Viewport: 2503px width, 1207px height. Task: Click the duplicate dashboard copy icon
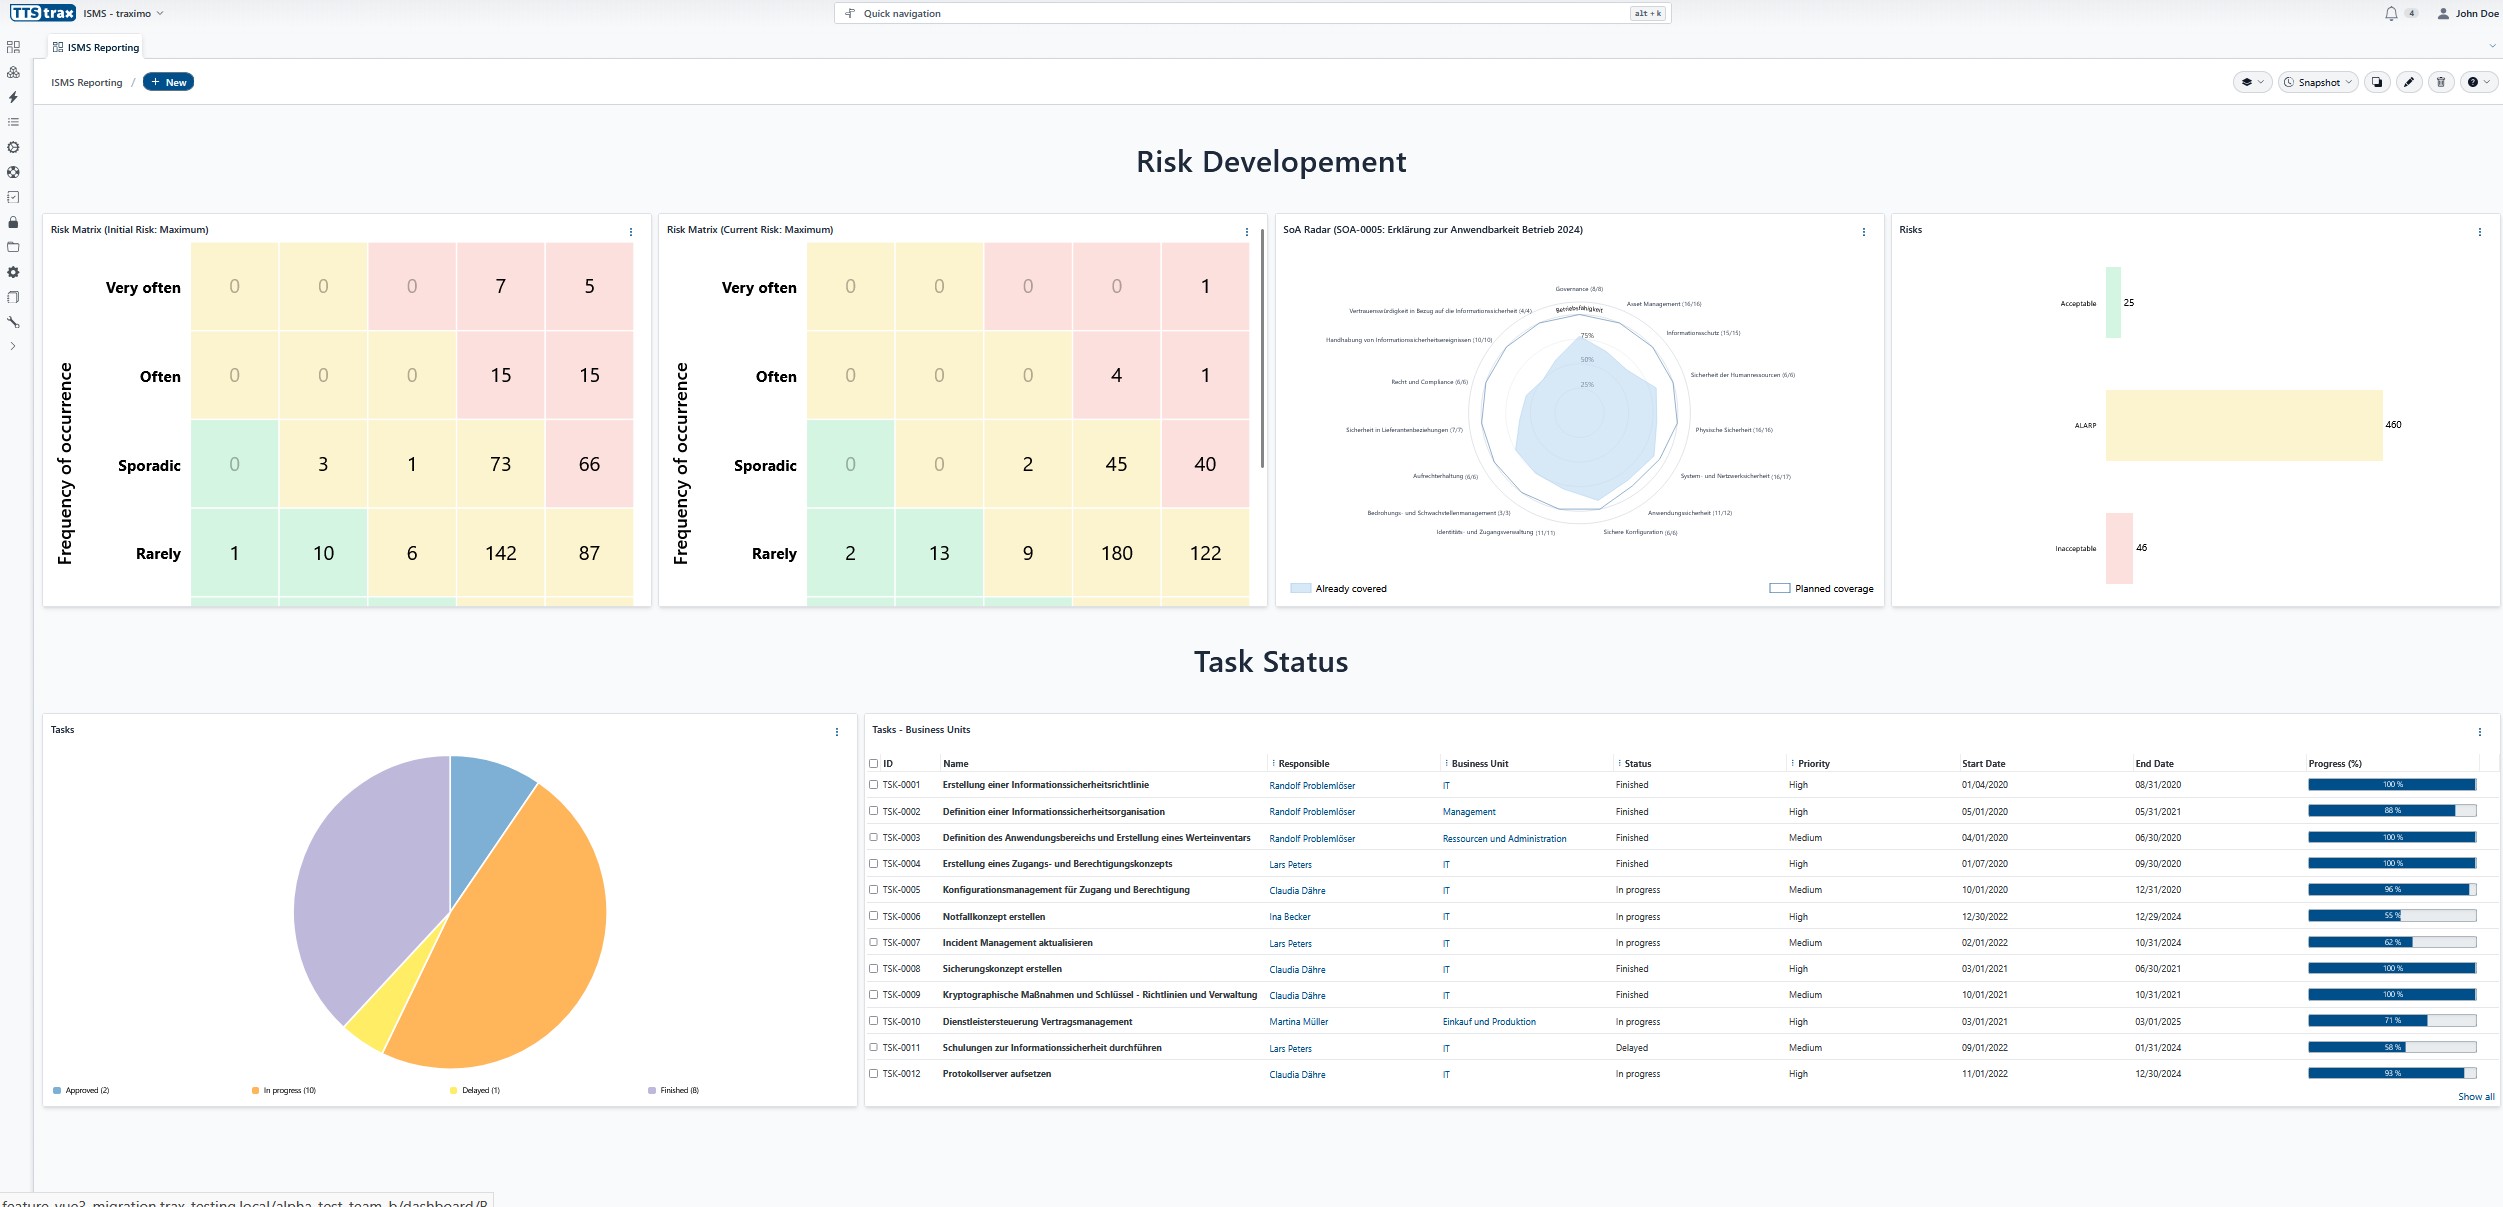tap(2377, 82)
